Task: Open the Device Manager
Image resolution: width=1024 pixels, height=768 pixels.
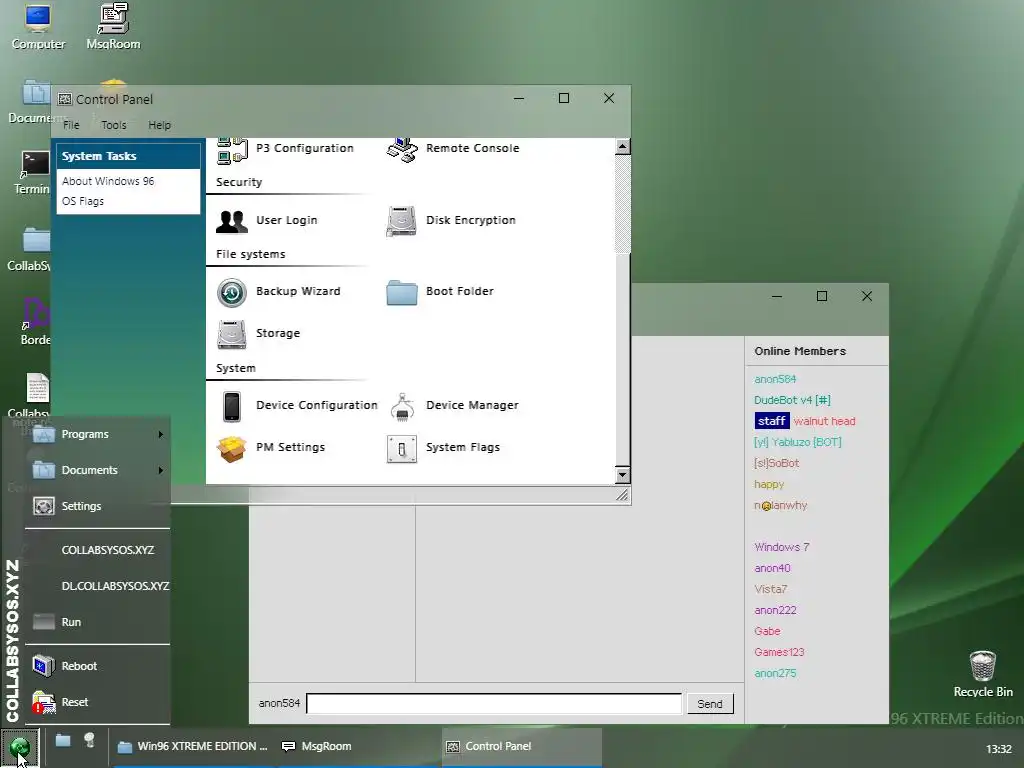Action: point(453,406)
